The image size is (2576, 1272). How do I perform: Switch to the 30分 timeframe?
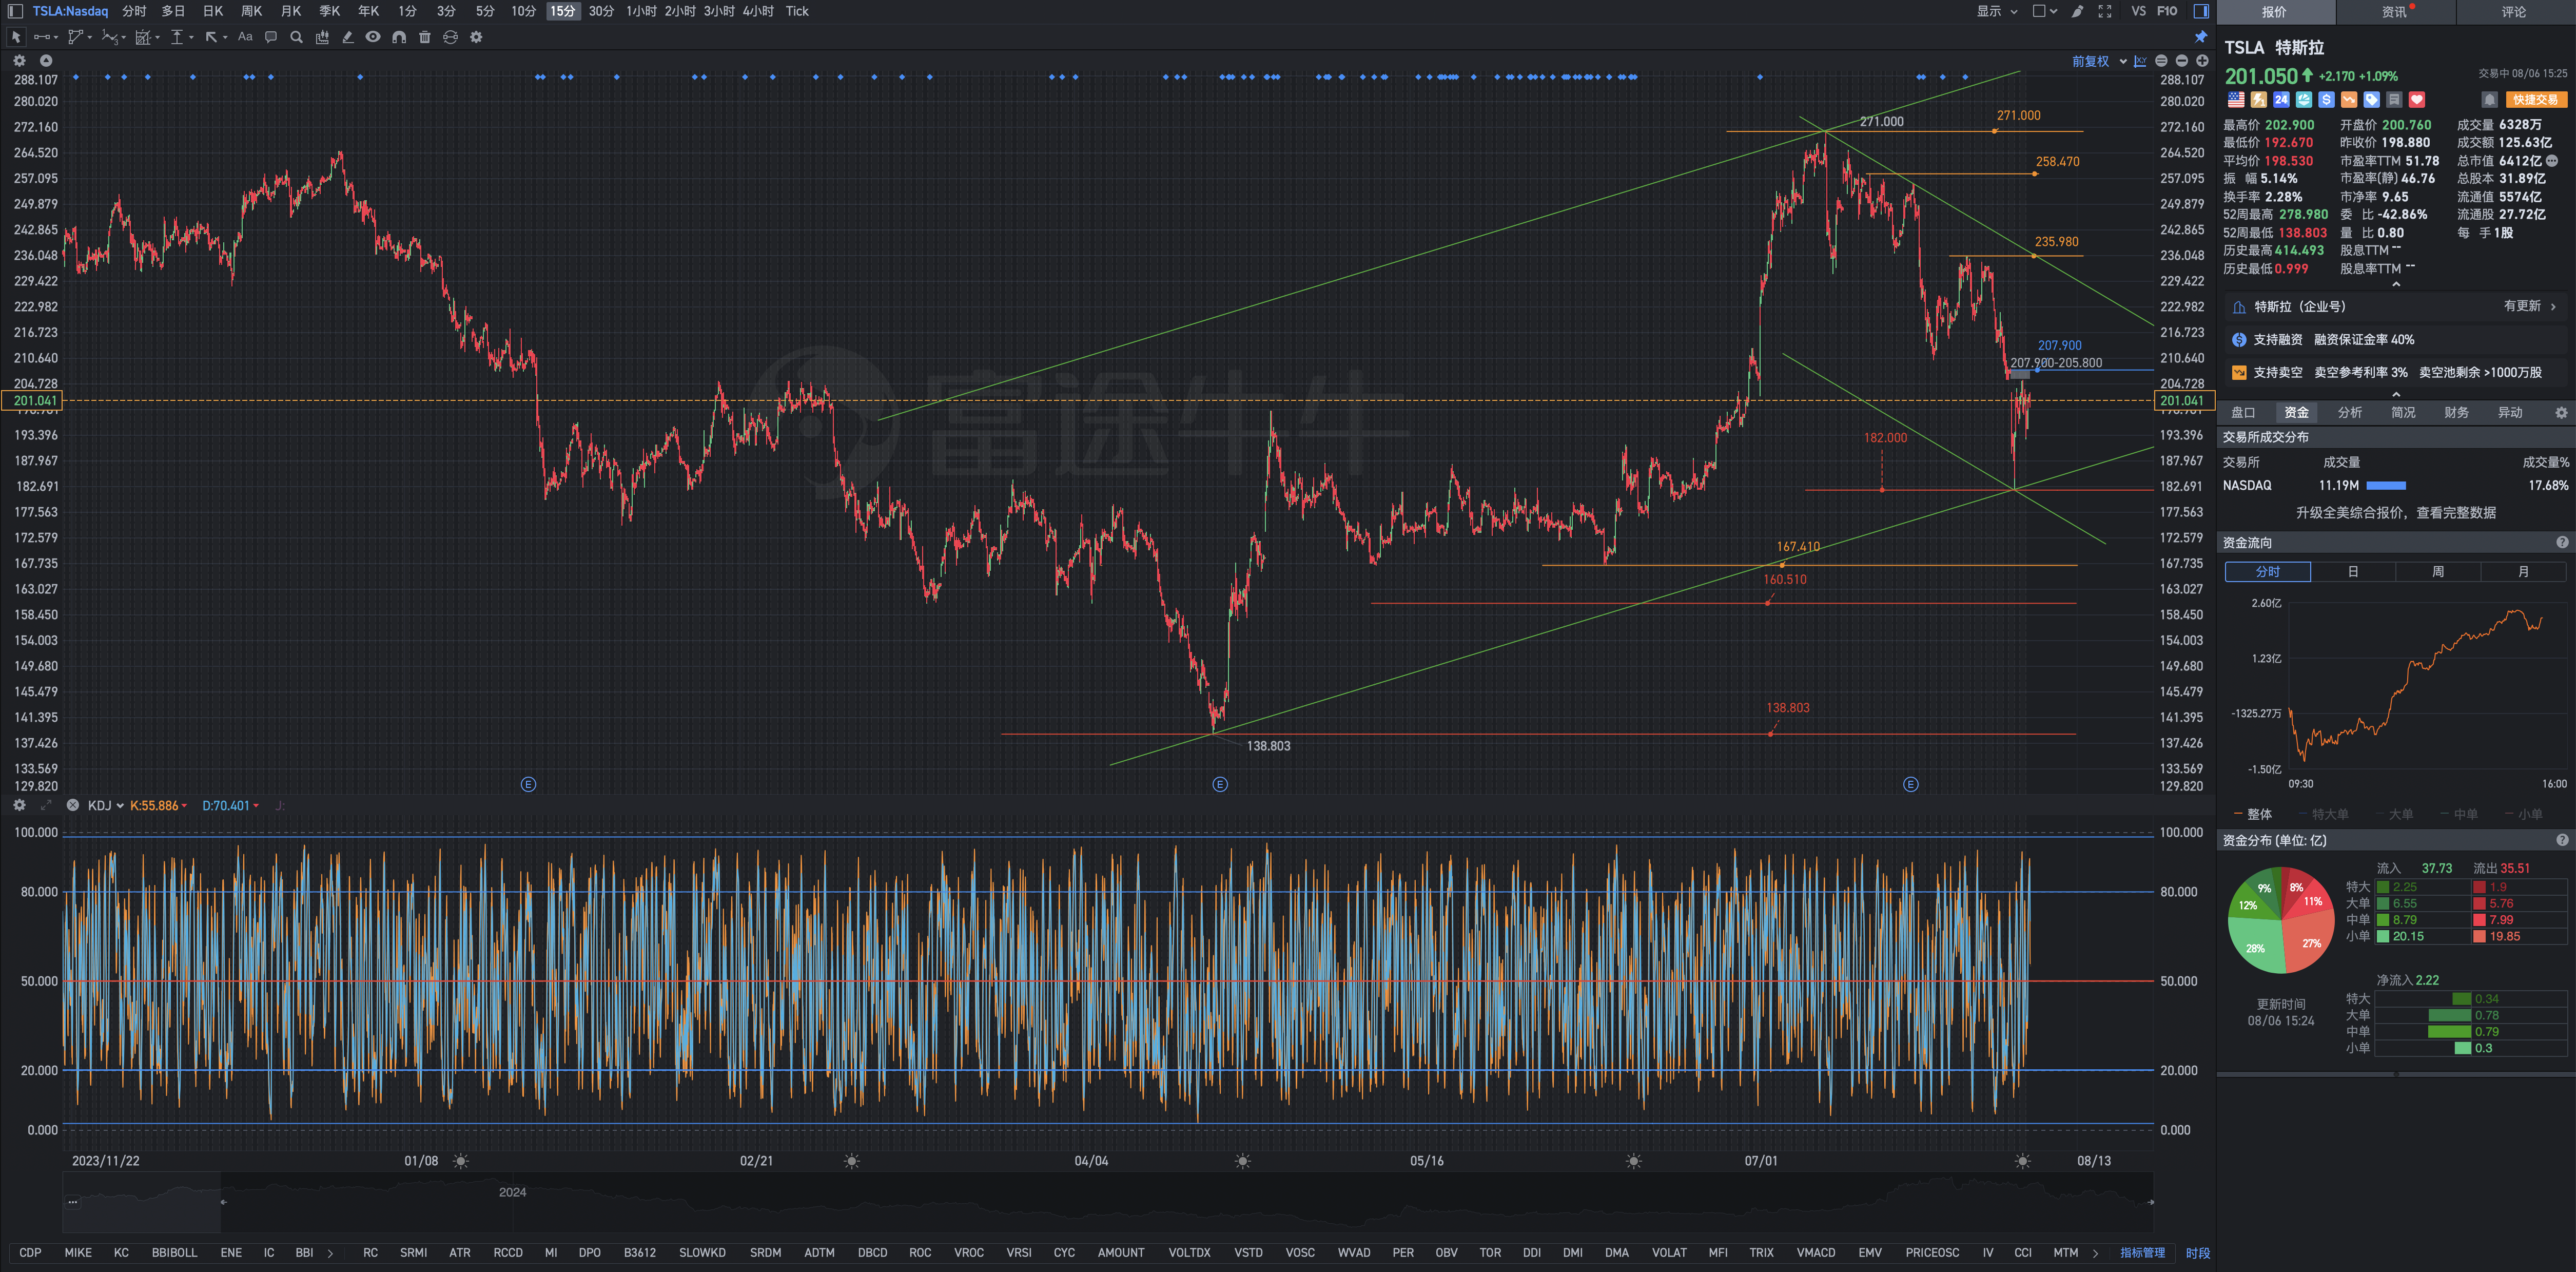[x=601, y=11]
